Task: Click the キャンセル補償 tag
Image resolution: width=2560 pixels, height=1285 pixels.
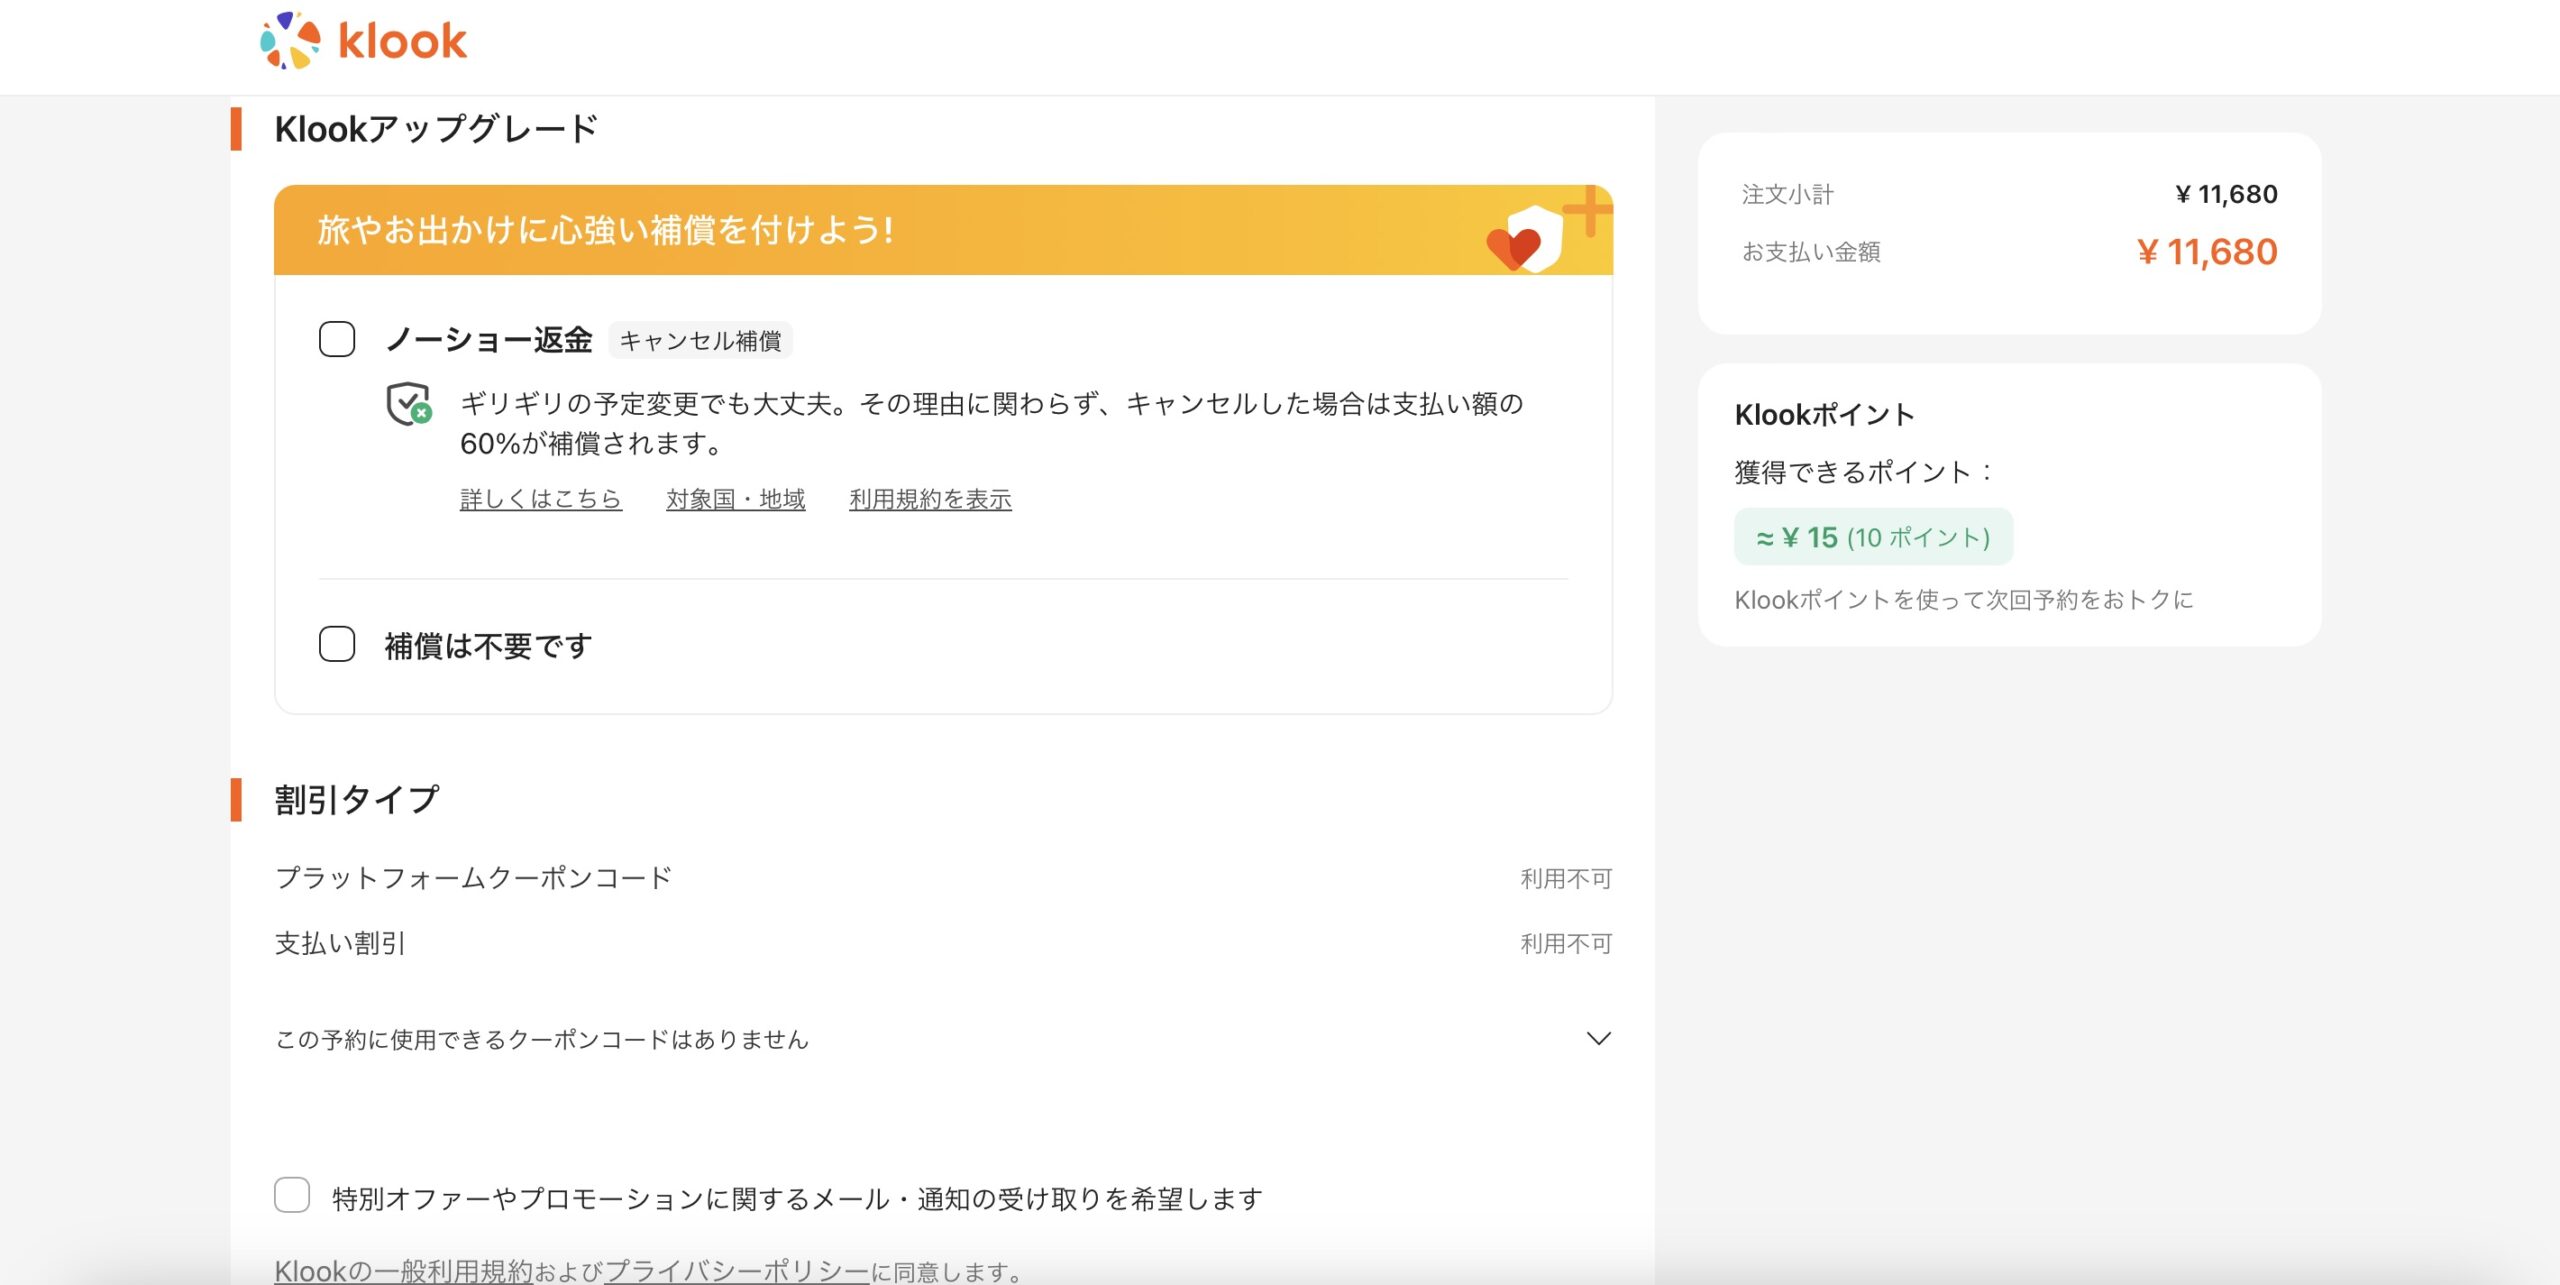Action: pyautogui.click(x=700, y=341)
